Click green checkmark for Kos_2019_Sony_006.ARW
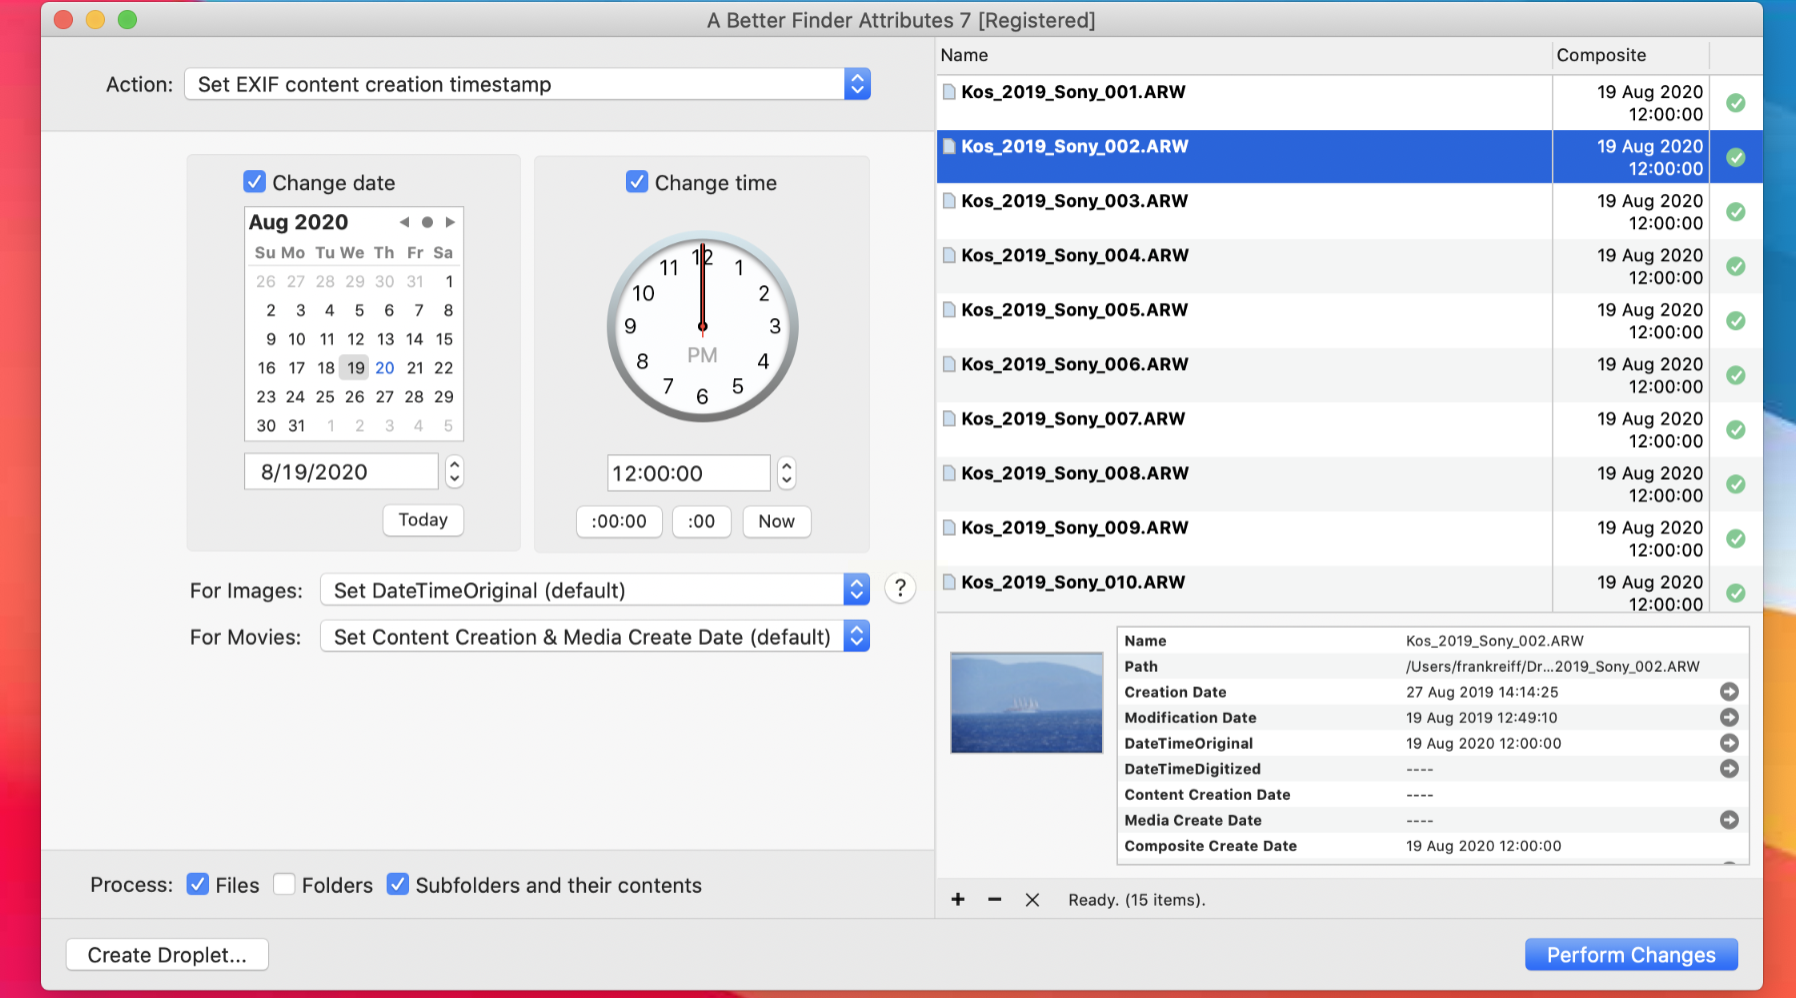The image size is (1796, 998). pyautogui.click(x=1736, y=375)
